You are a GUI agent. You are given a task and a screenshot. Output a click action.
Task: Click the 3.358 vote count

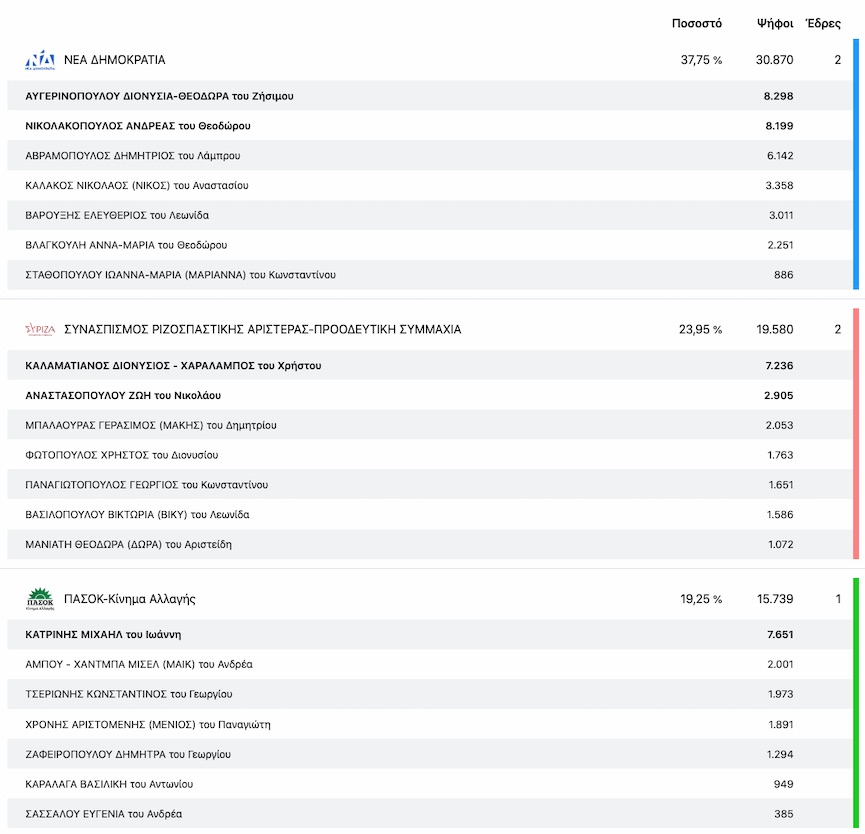[x=779, y=185]
